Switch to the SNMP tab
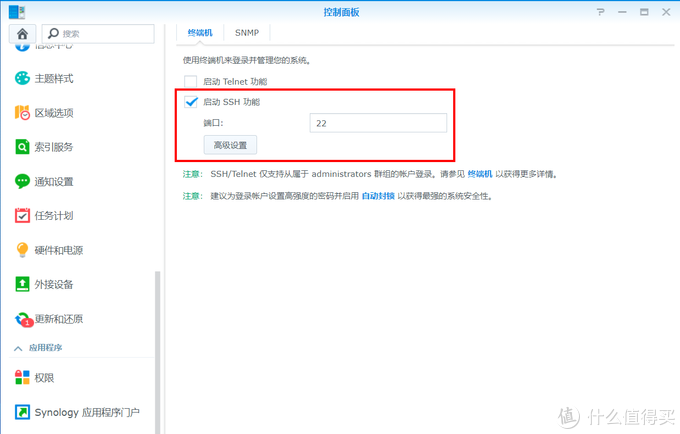Viewport: 680px width, 434px height. (247, 33)
